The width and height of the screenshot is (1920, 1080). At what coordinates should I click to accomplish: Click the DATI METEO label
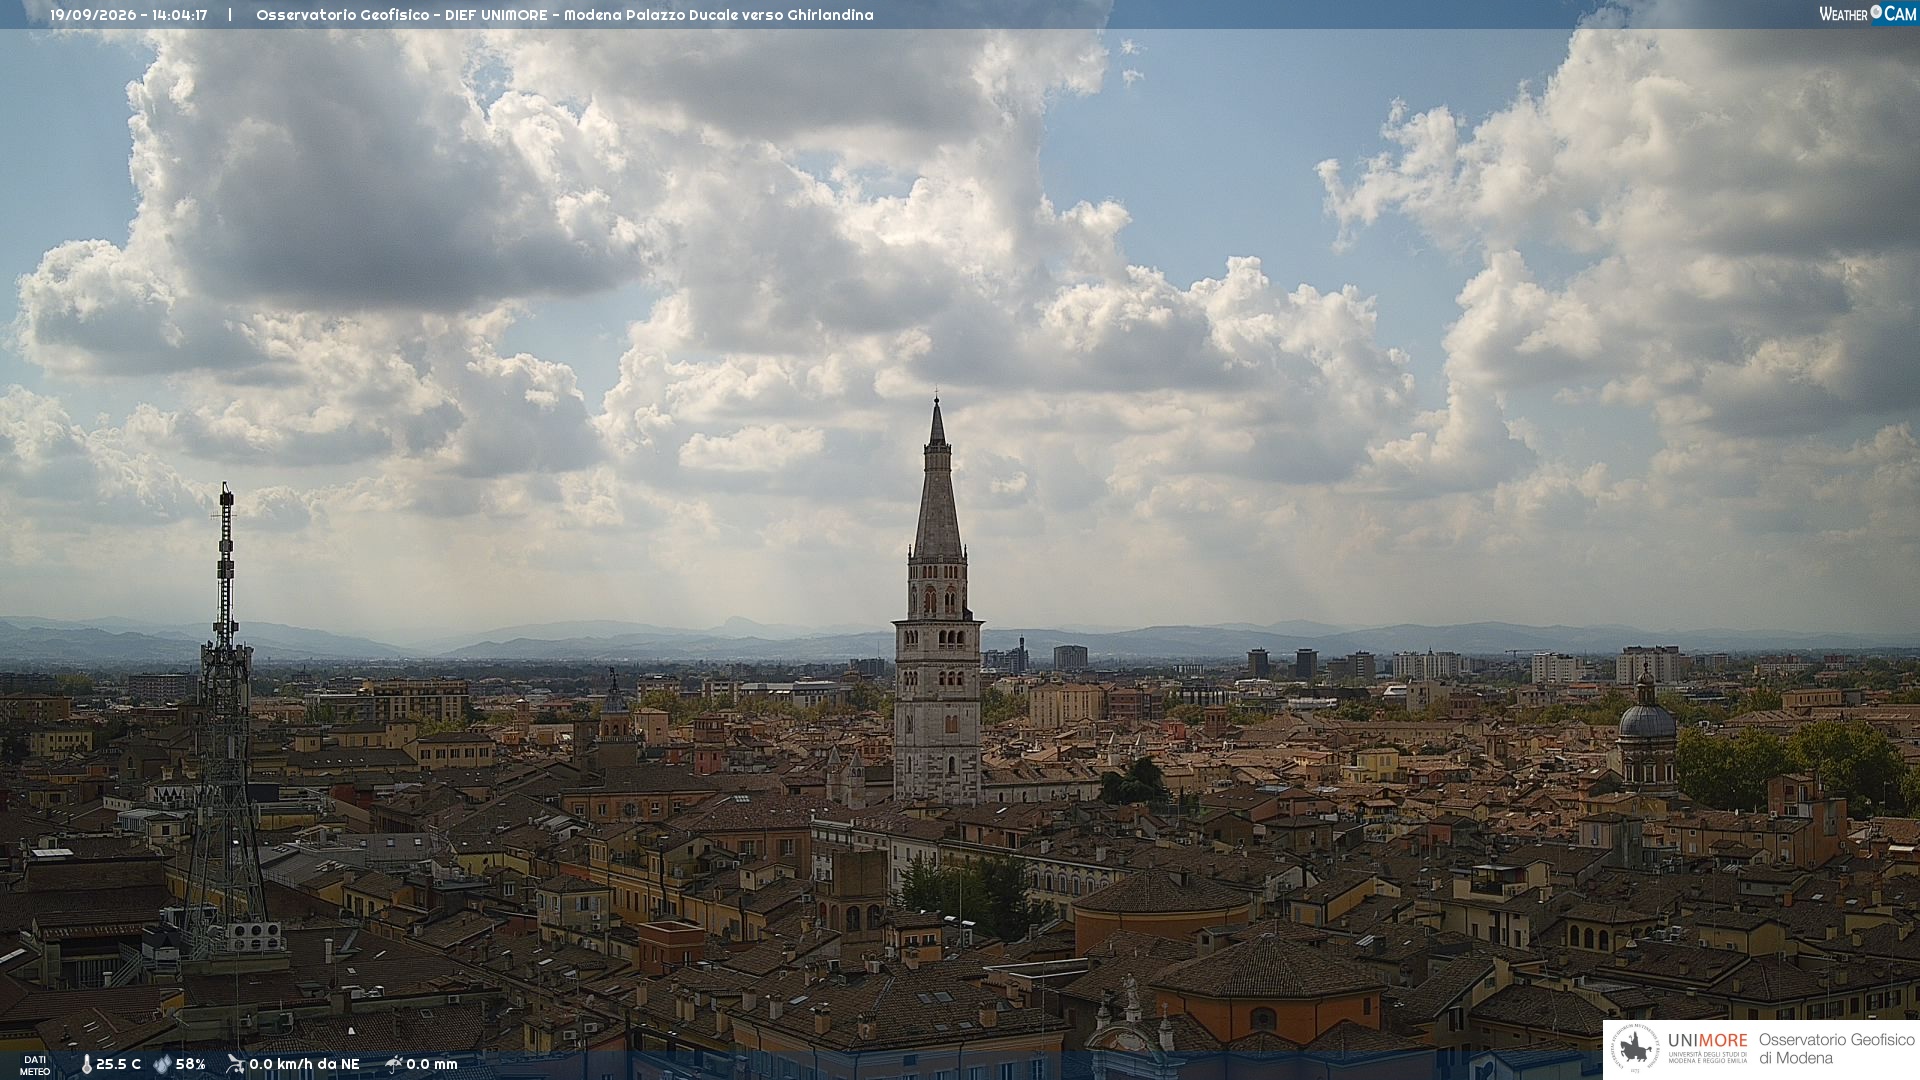[35, 1065]
